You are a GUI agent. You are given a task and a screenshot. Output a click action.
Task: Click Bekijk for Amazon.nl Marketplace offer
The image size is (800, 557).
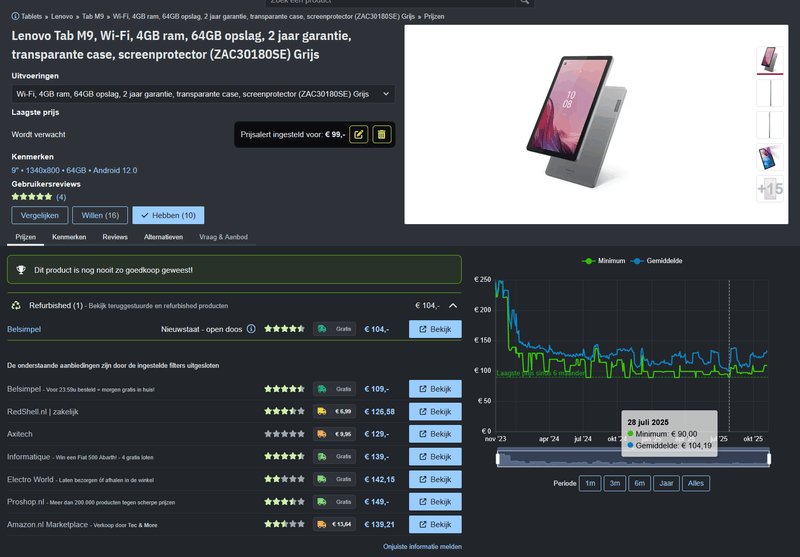(x=435, y=524)
